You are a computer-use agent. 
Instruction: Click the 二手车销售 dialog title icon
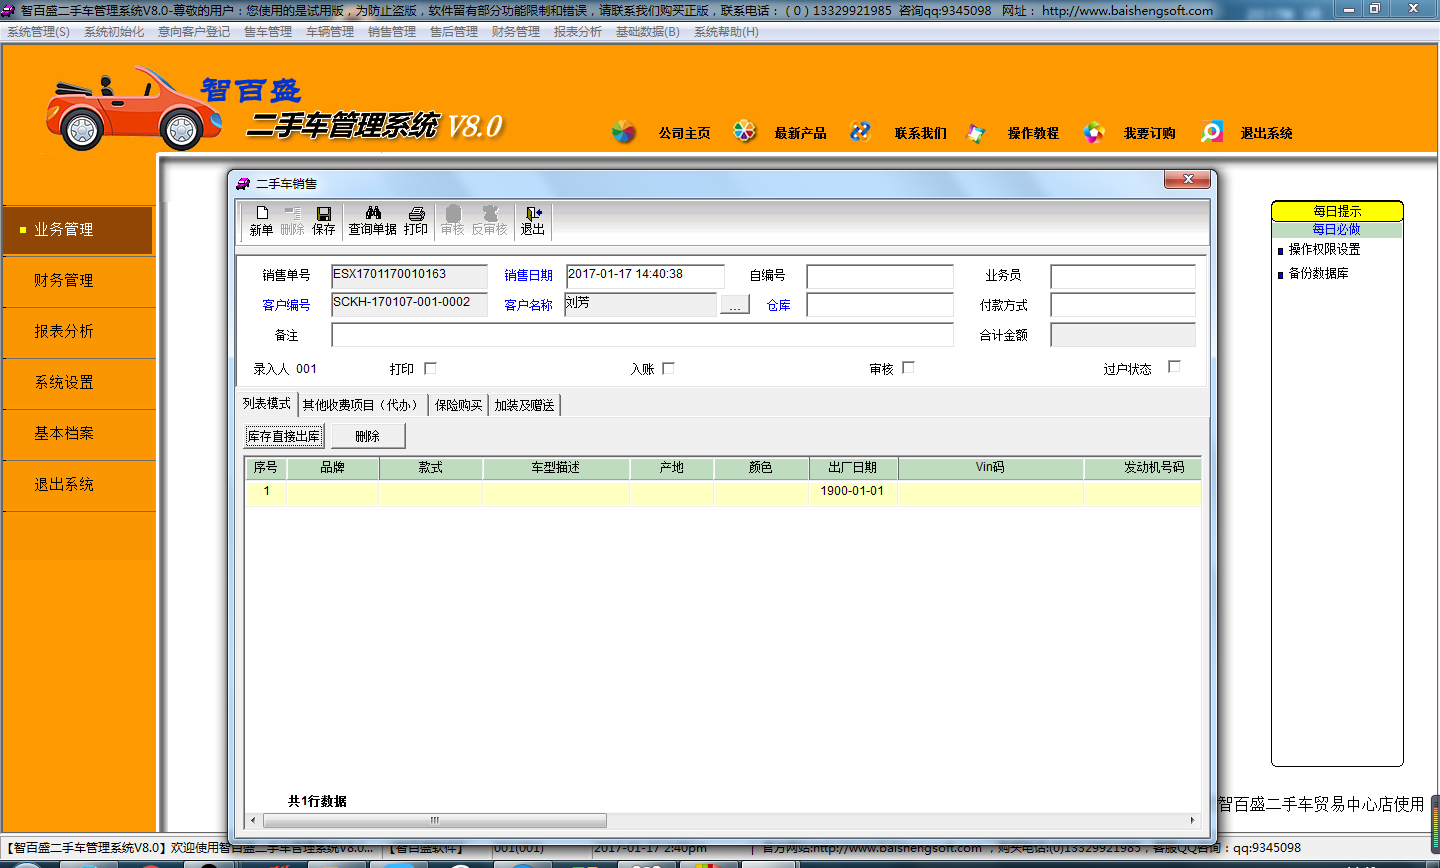[x=243, y=183]
